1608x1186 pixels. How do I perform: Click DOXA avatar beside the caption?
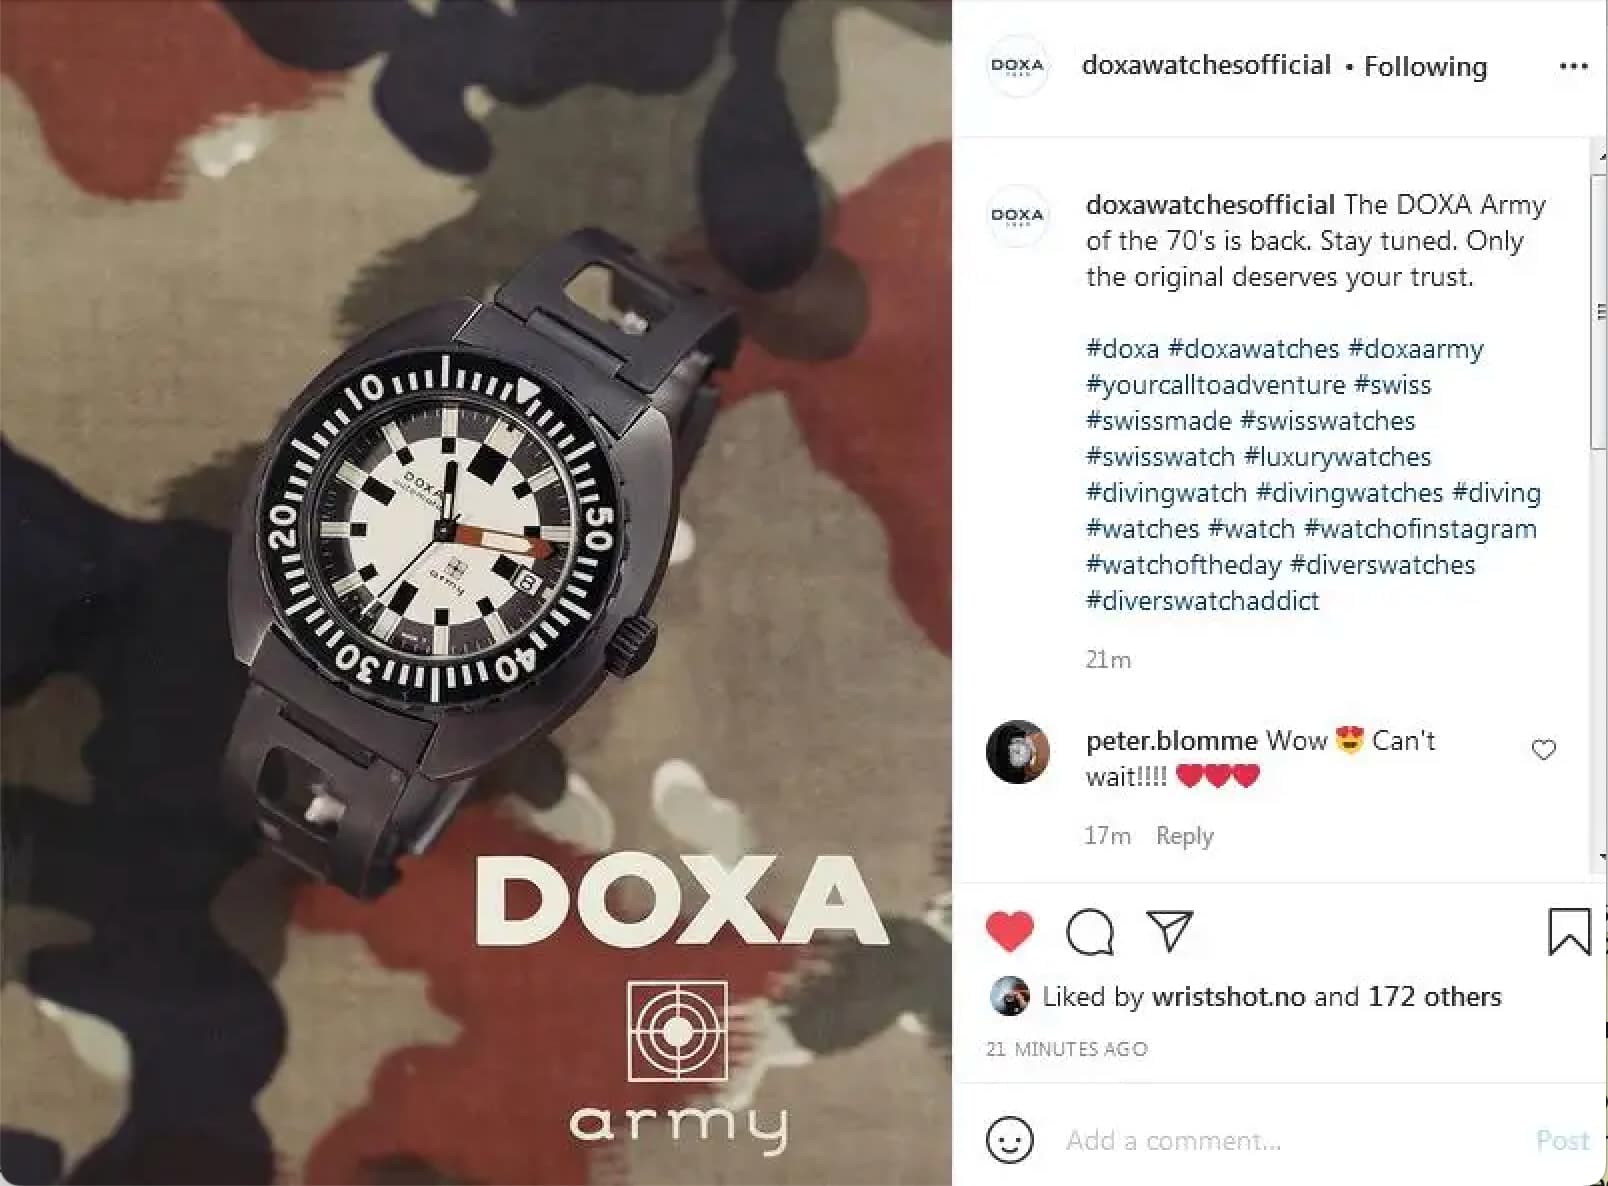point(1017,215)
